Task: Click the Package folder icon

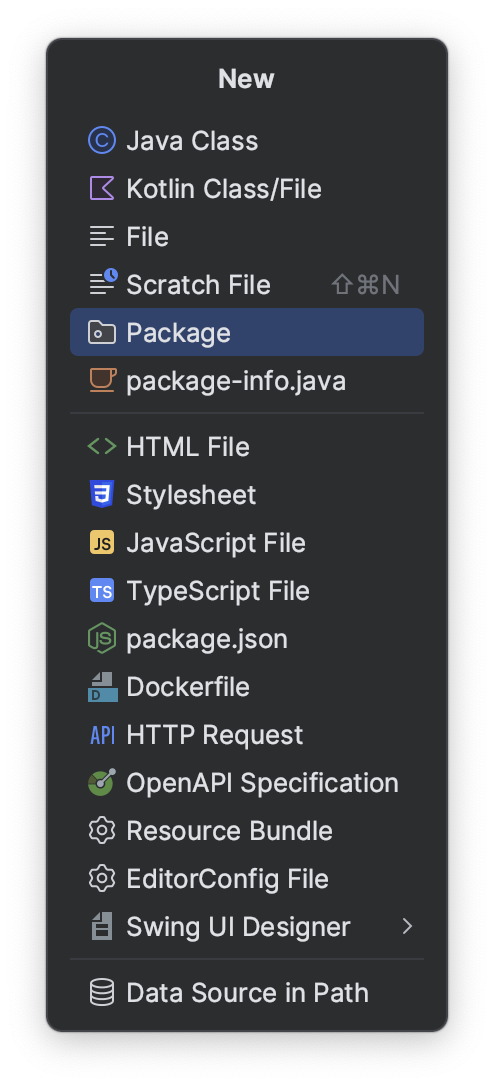Action: click(x=102, y=332)
